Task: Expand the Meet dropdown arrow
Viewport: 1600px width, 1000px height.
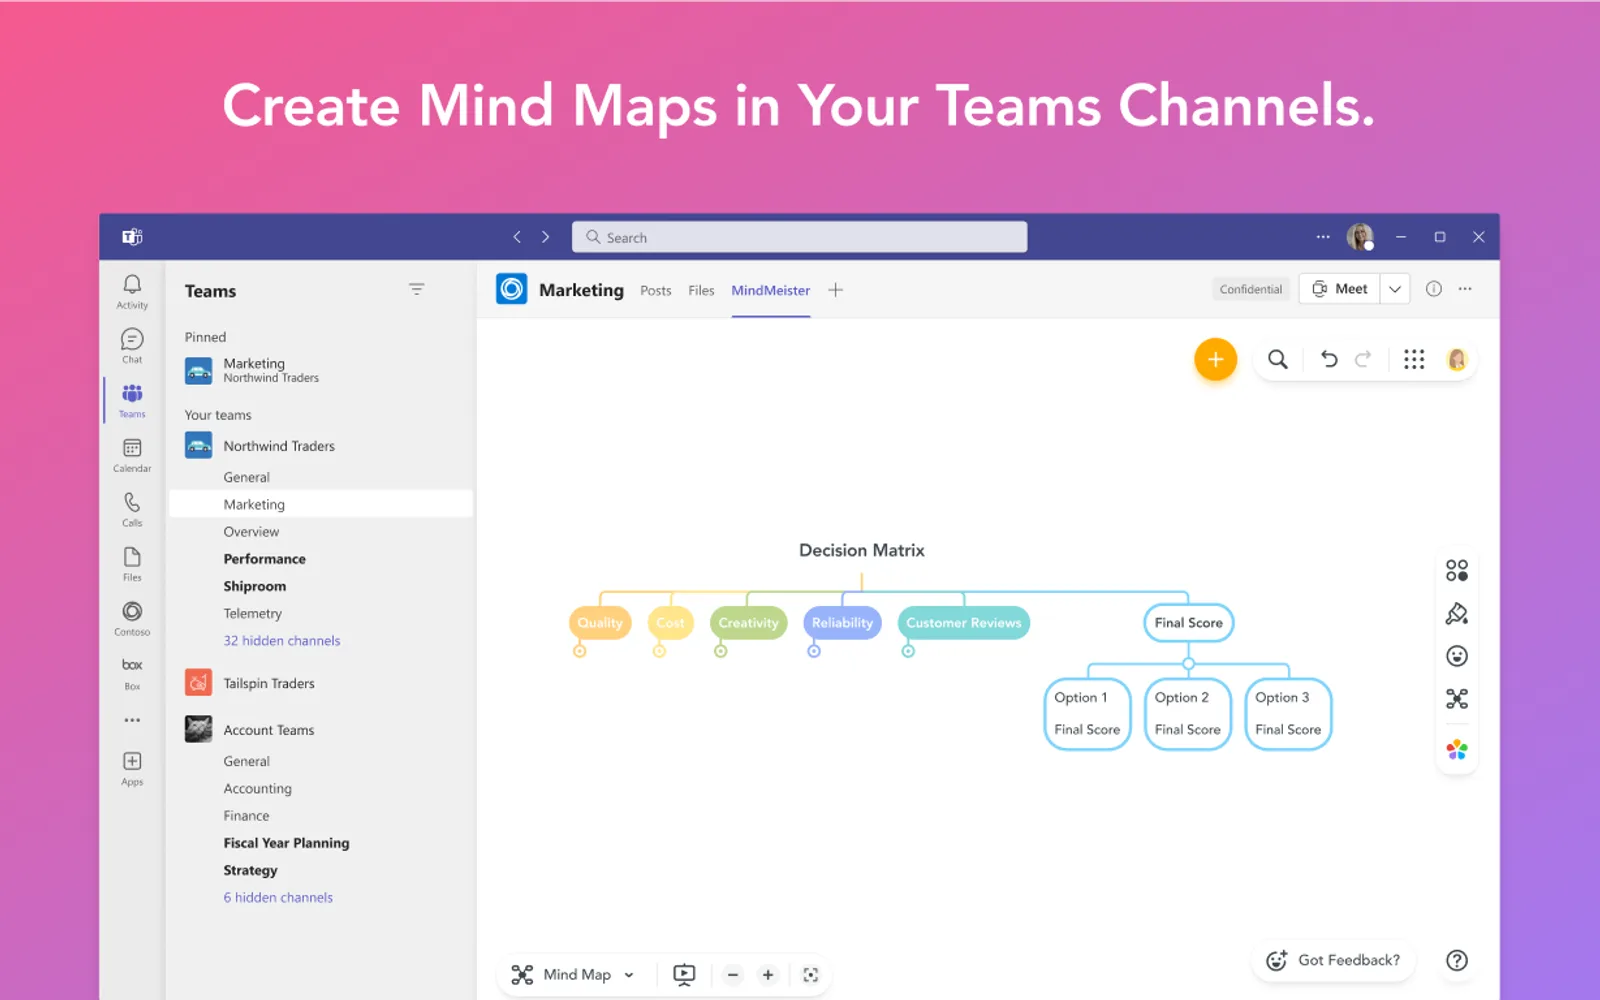Action: pyautogui.click(x=1395, y=289)
